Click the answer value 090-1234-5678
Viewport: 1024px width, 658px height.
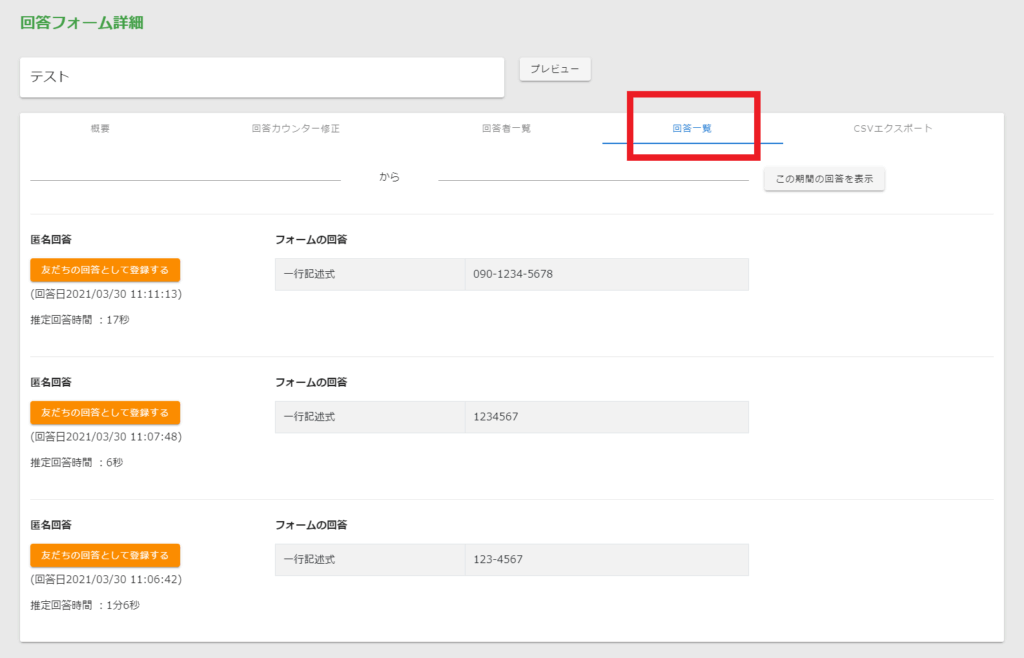point(513,274)
